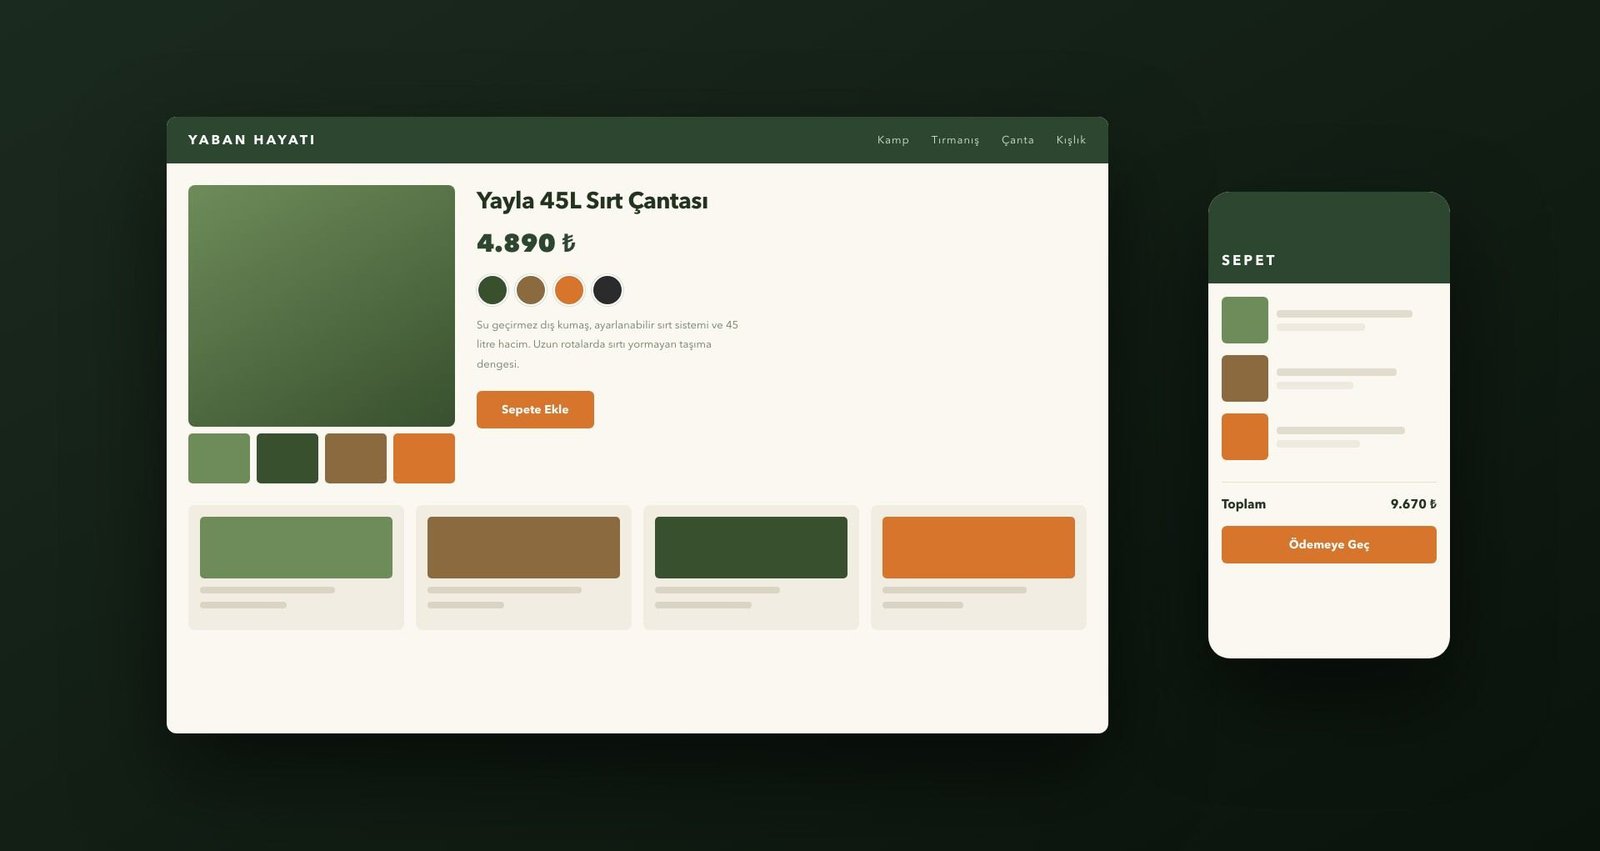View the large product image
Viewport: 1600px width, 851px height.
322,306
